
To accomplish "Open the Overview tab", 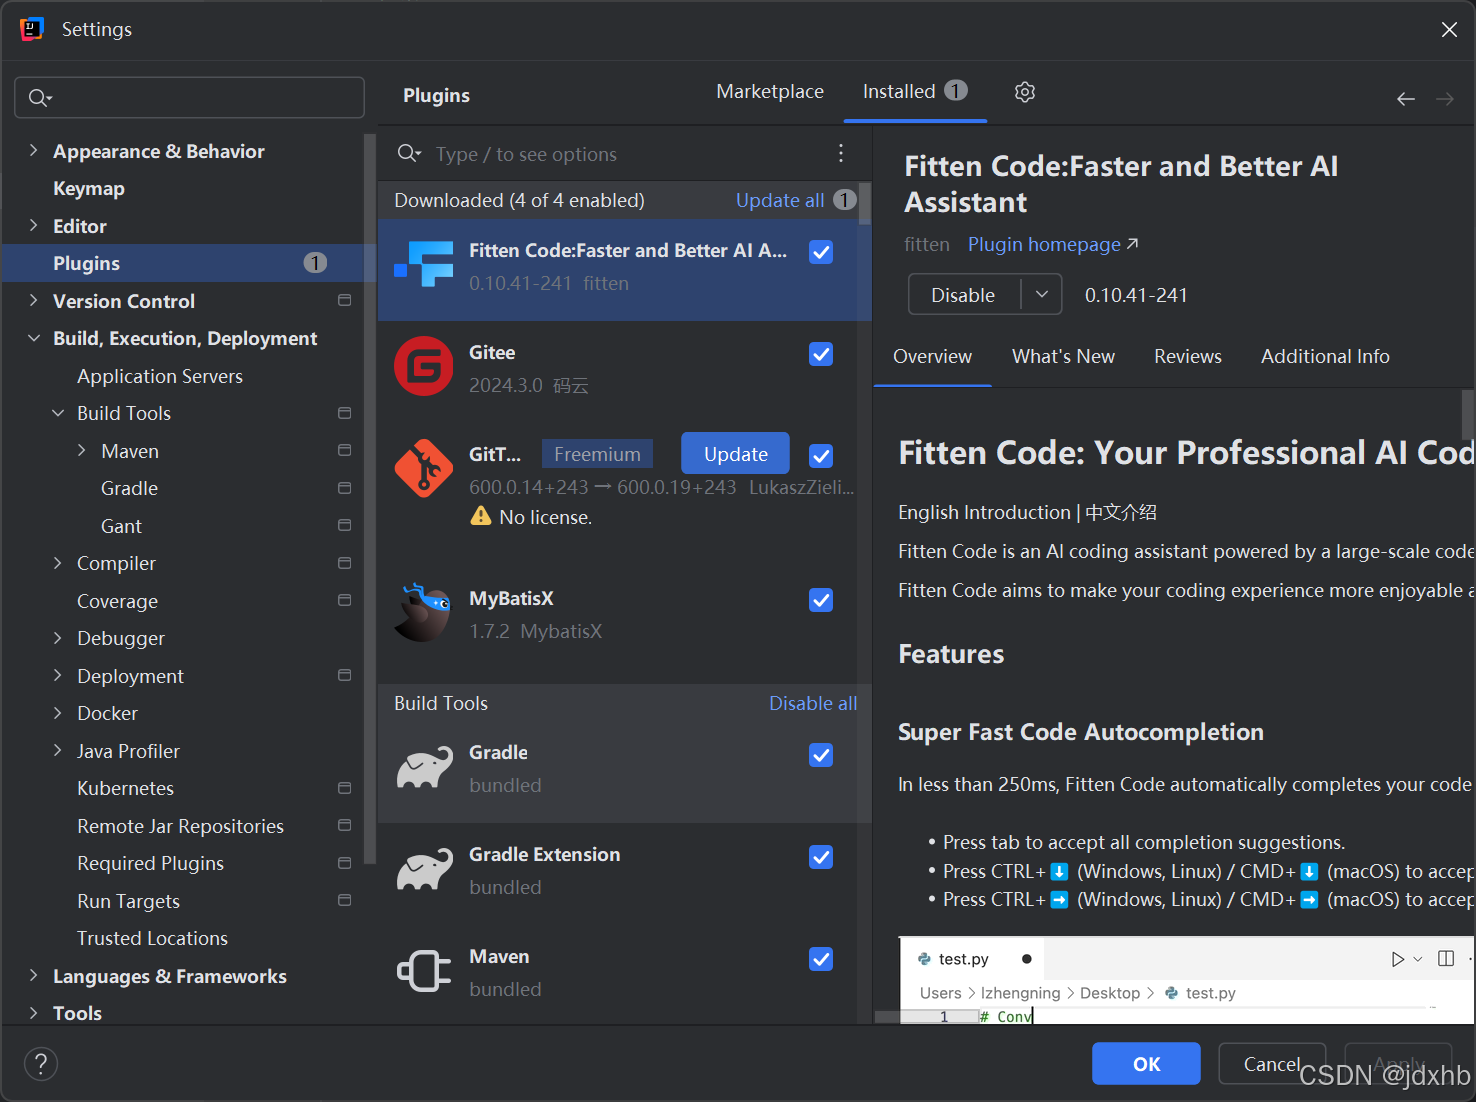I will 932,356.
